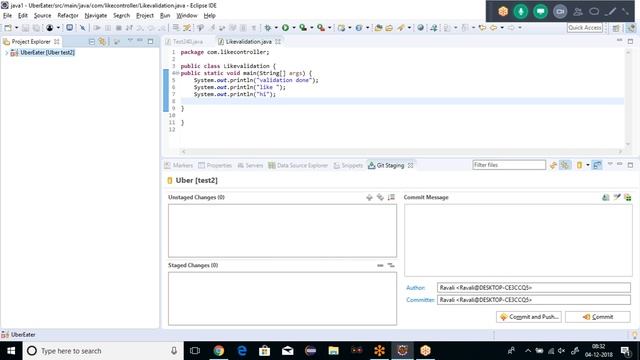Click the taskbar search box

click(103, 351)
